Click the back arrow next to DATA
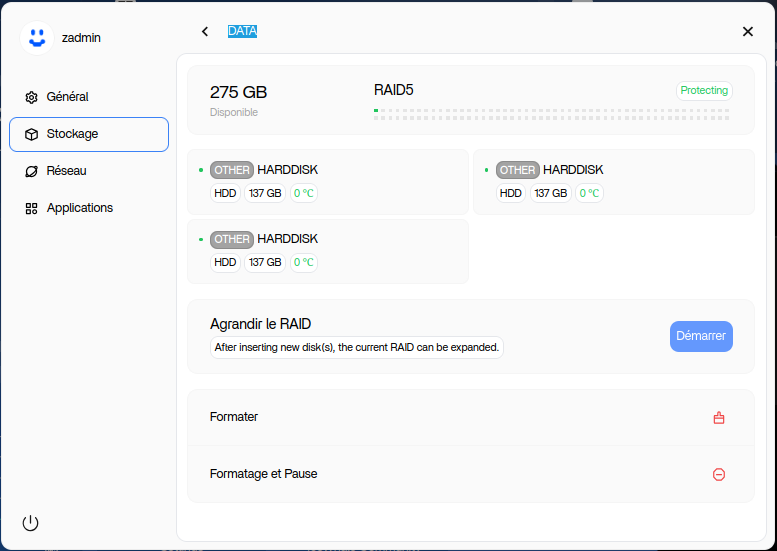Viewport: 777px width, 551px height. (205, 32)
